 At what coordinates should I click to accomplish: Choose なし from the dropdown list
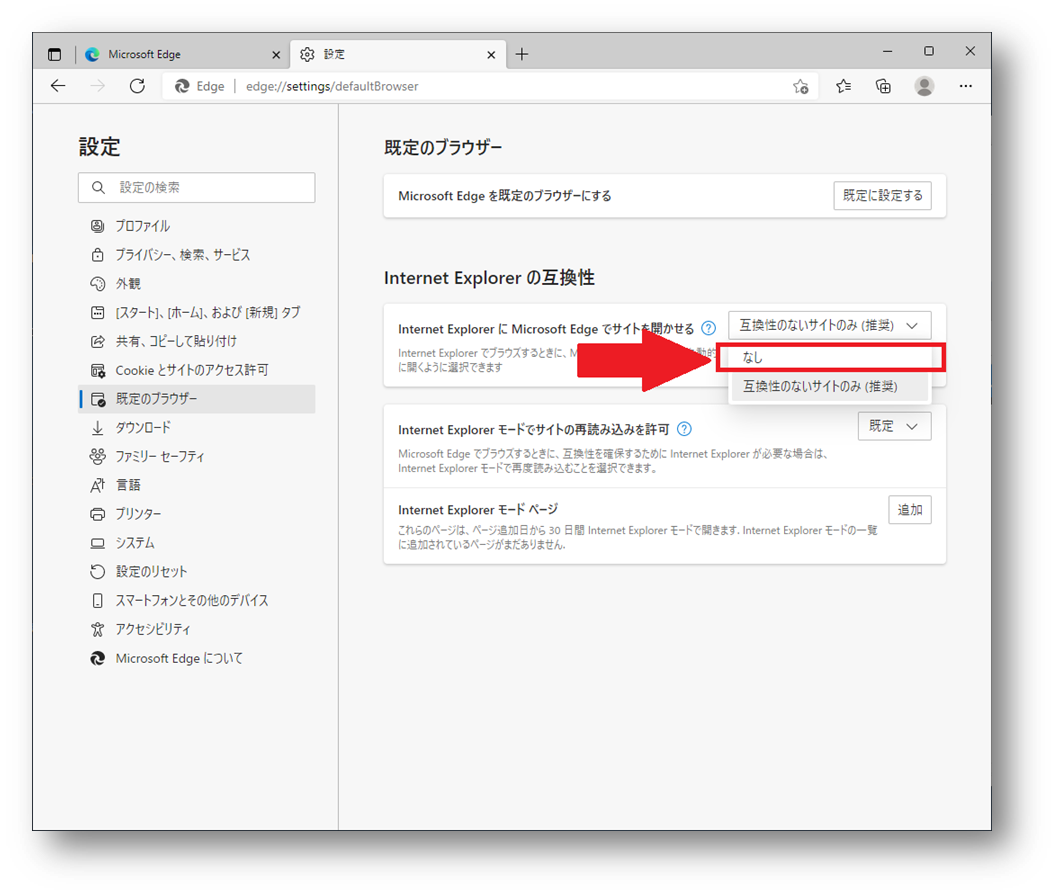(x=830, y=358)
